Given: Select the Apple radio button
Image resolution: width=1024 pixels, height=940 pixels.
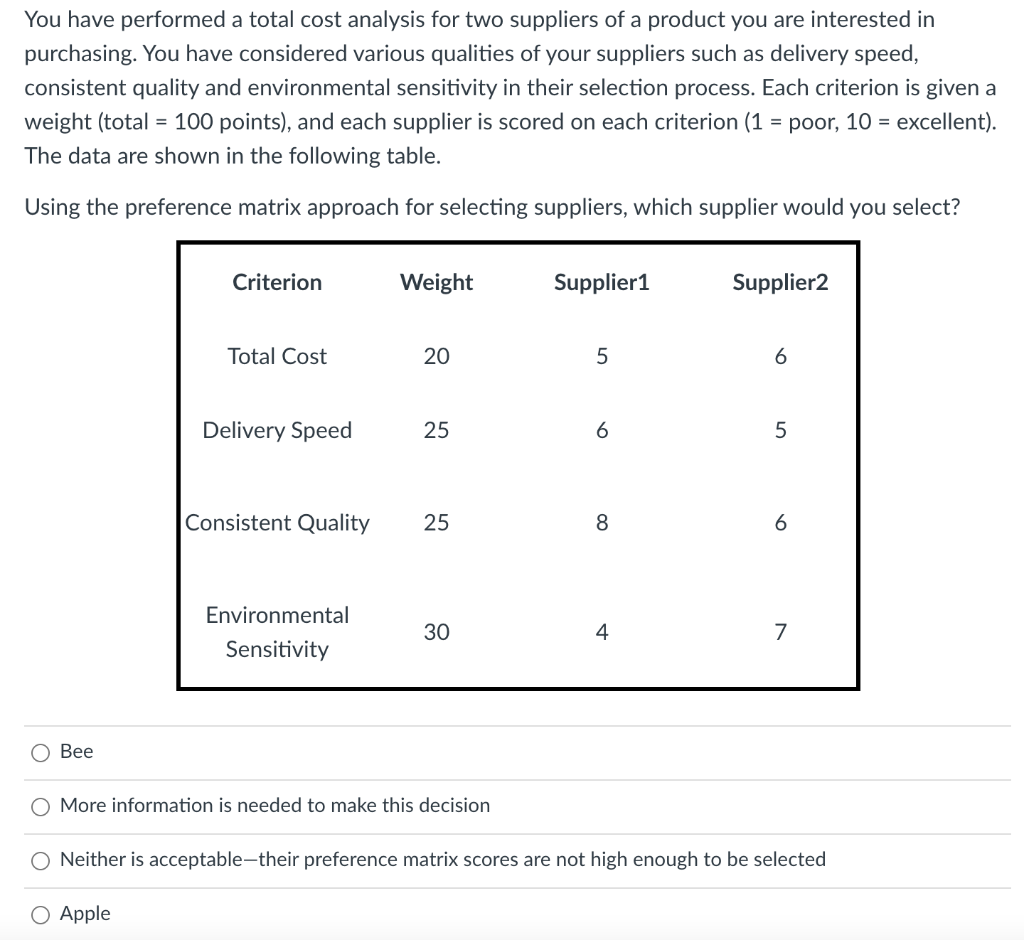Looking at the screenshot, I should click(39, 913).
